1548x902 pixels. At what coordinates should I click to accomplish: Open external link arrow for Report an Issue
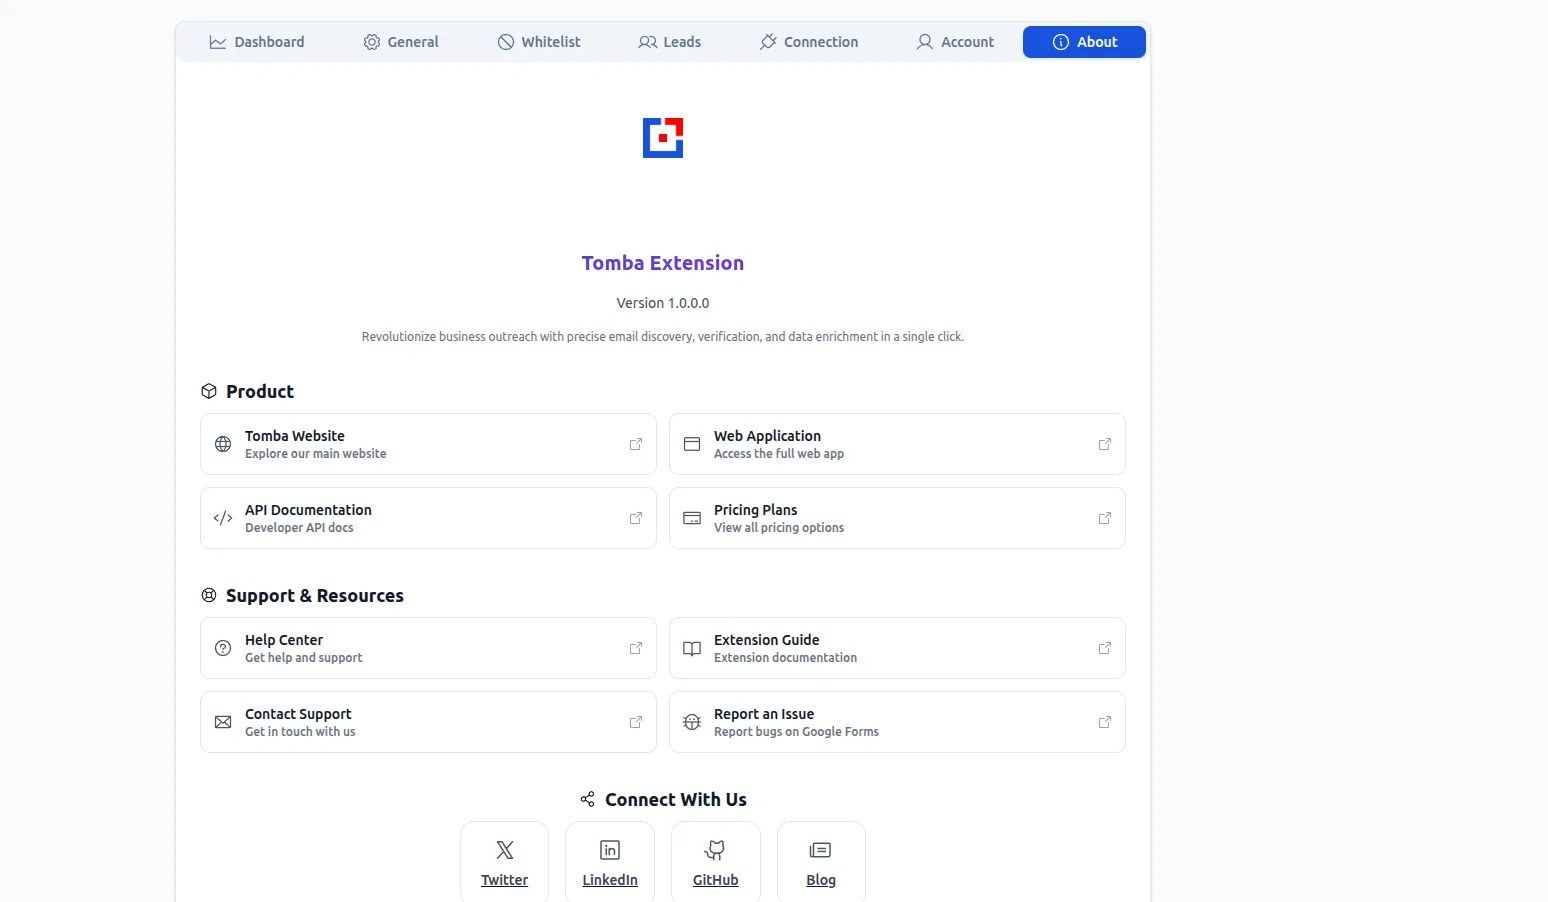(x=1105, y=722)
